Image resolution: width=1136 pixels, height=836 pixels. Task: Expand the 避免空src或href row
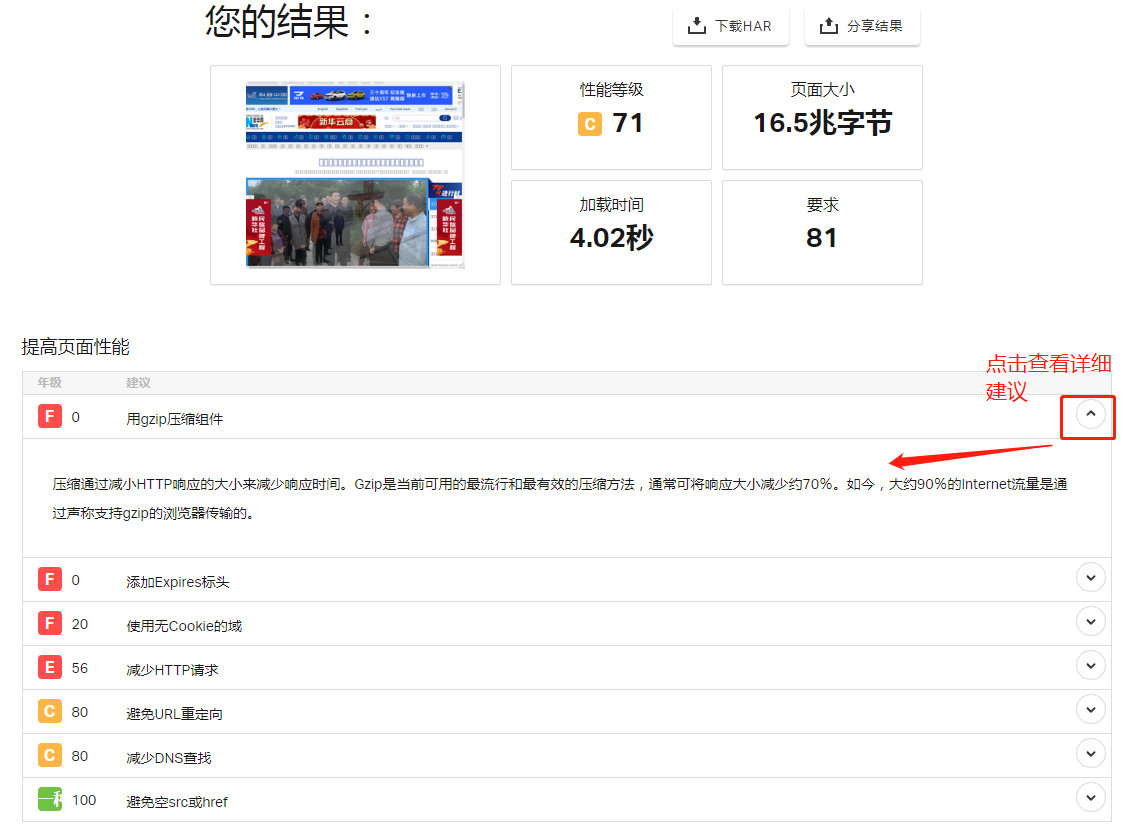1090,798
